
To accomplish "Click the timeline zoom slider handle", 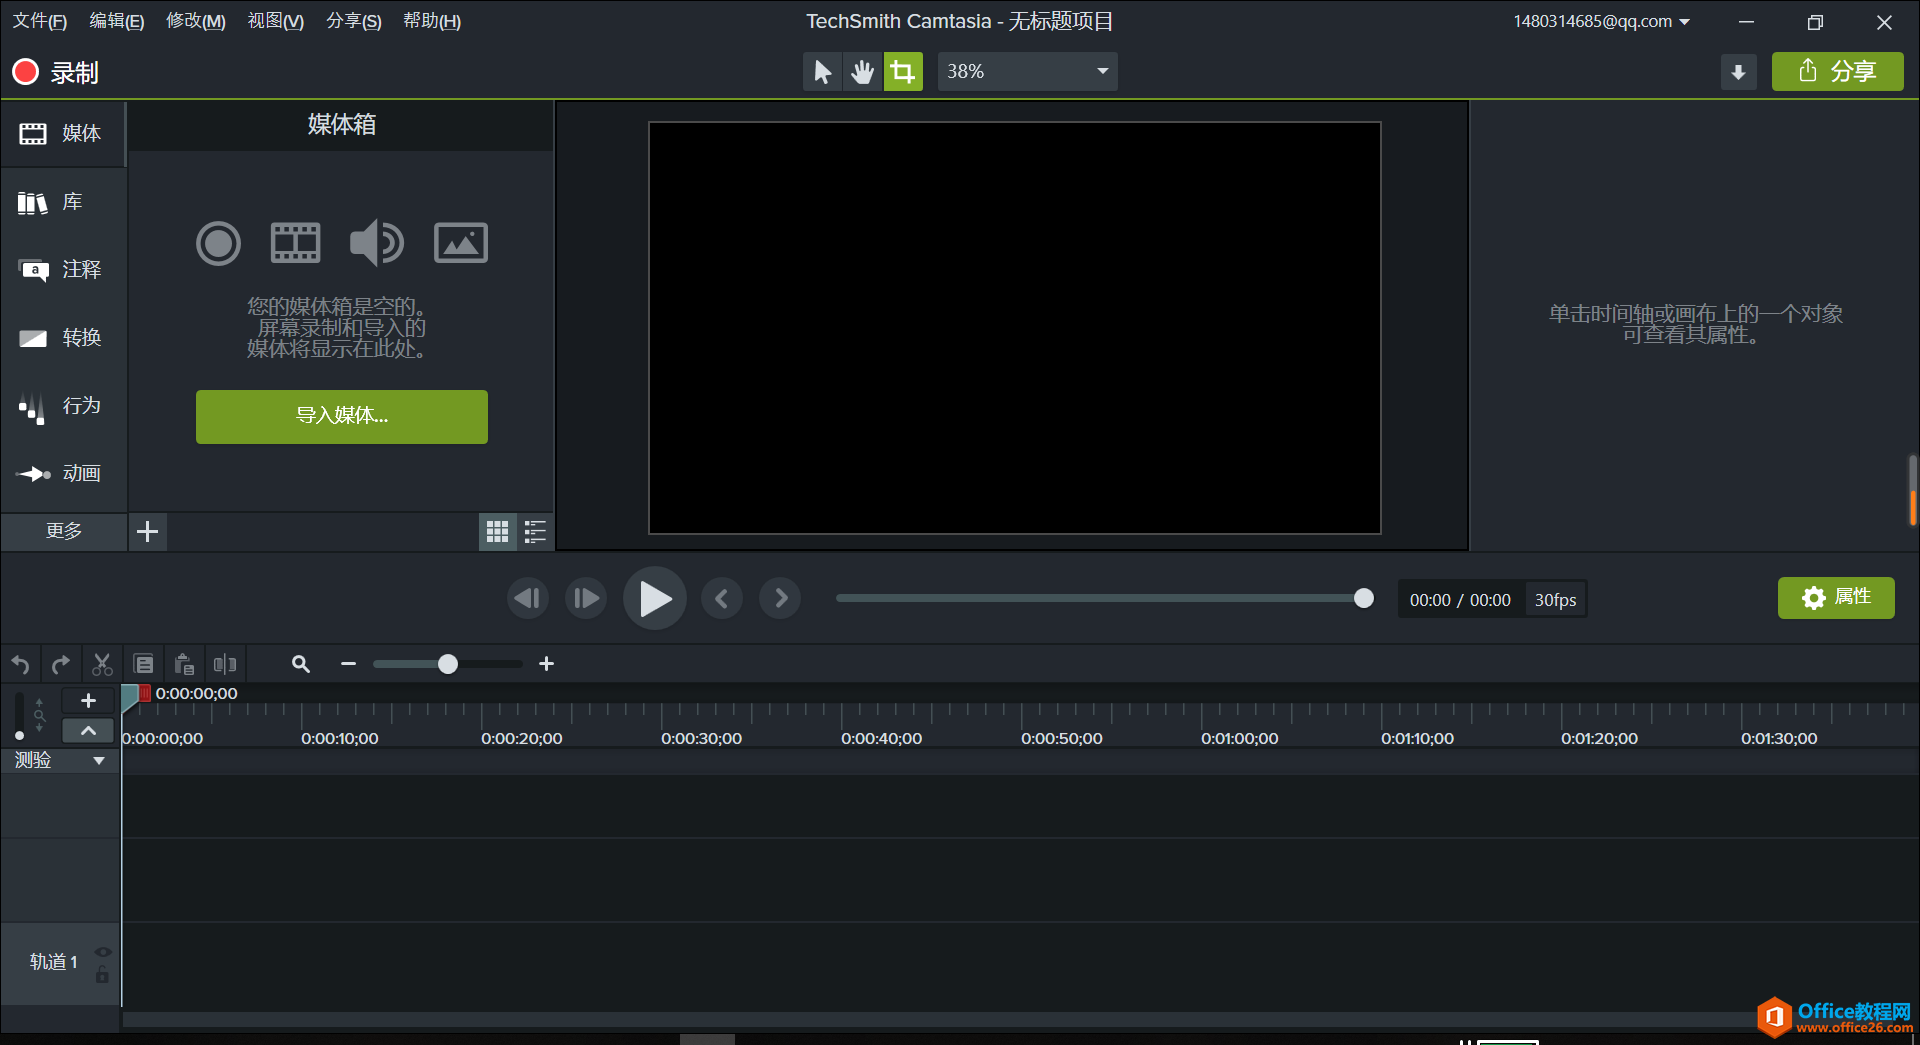I will 448,664.
